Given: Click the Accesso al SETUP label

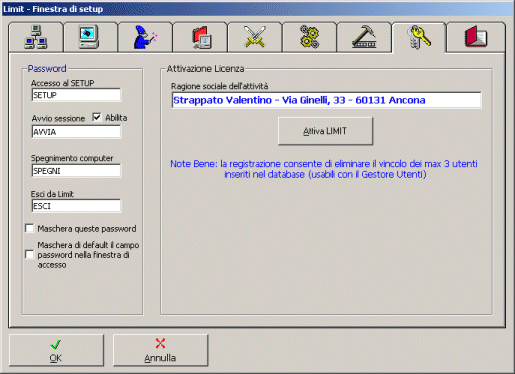Looking at the screenshot, I should (x=63, y=83).
